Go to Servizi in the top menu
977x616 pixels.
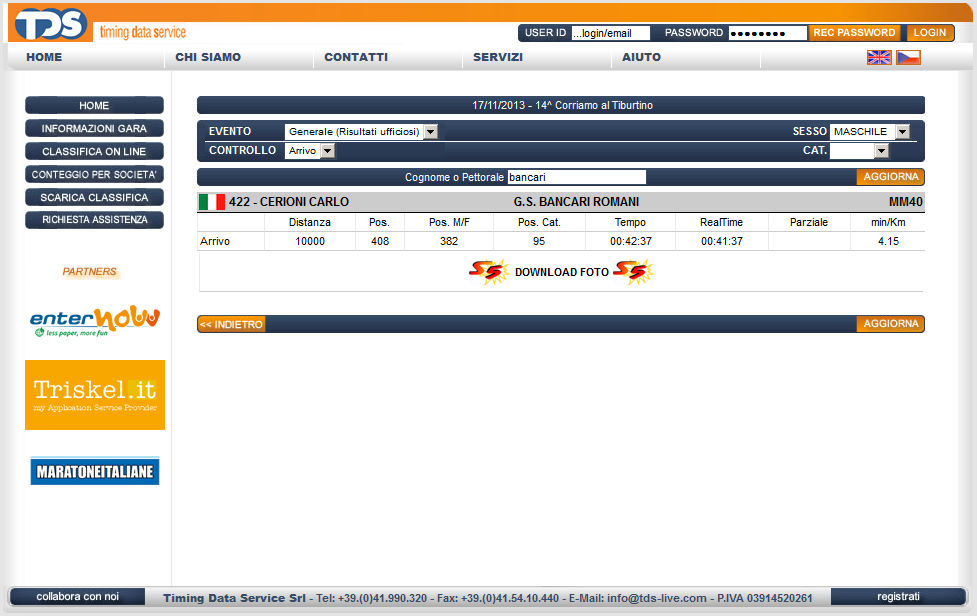[498, 57]
